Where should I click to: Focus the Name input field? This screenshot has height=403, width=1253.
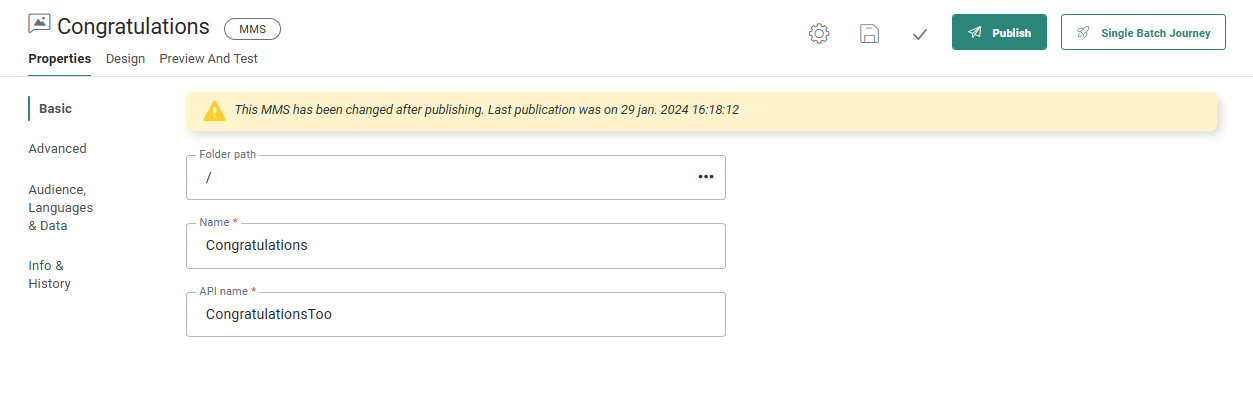(x=455, y=245)
